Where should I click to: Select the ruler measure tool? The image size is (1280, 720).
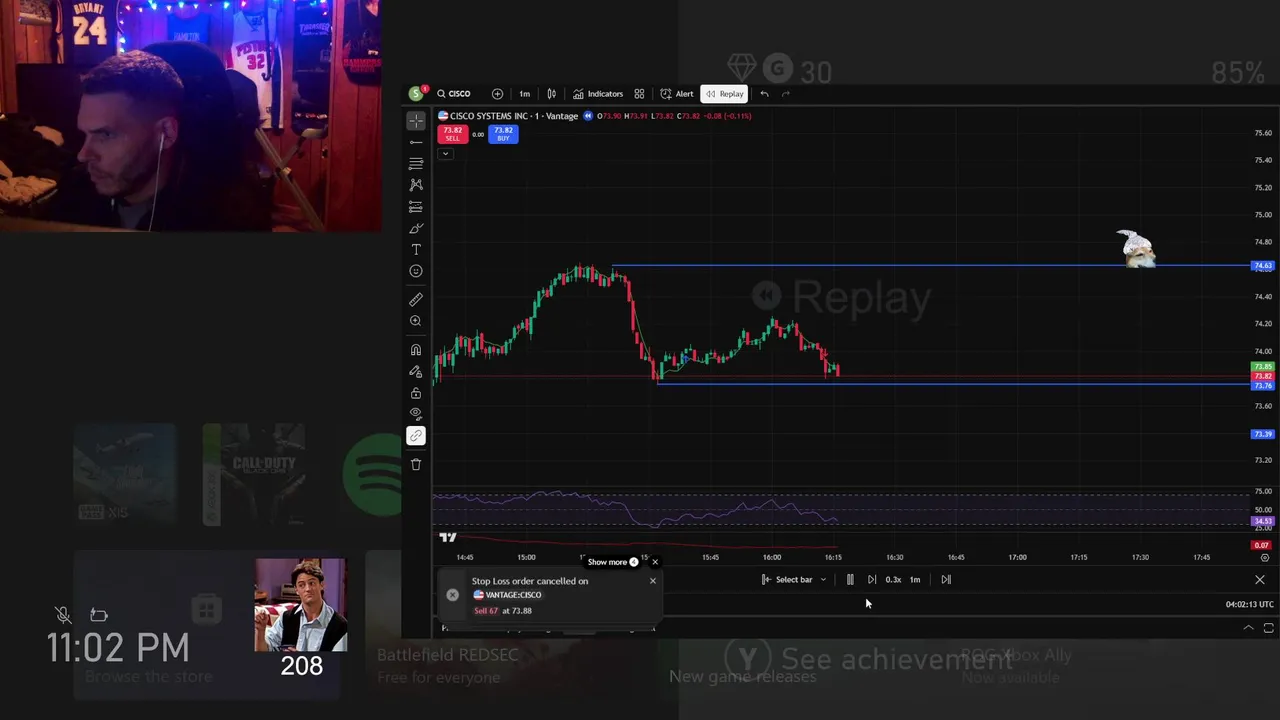tap(416, 300)
